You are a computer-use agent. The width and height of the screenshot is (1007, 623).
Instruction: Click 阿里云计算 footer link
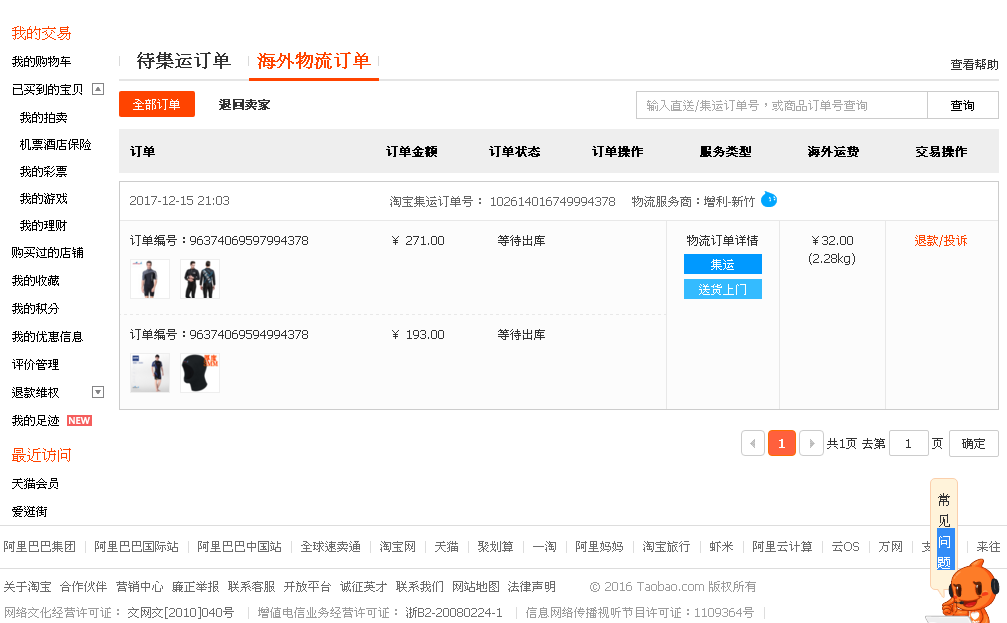click(782, 547)
